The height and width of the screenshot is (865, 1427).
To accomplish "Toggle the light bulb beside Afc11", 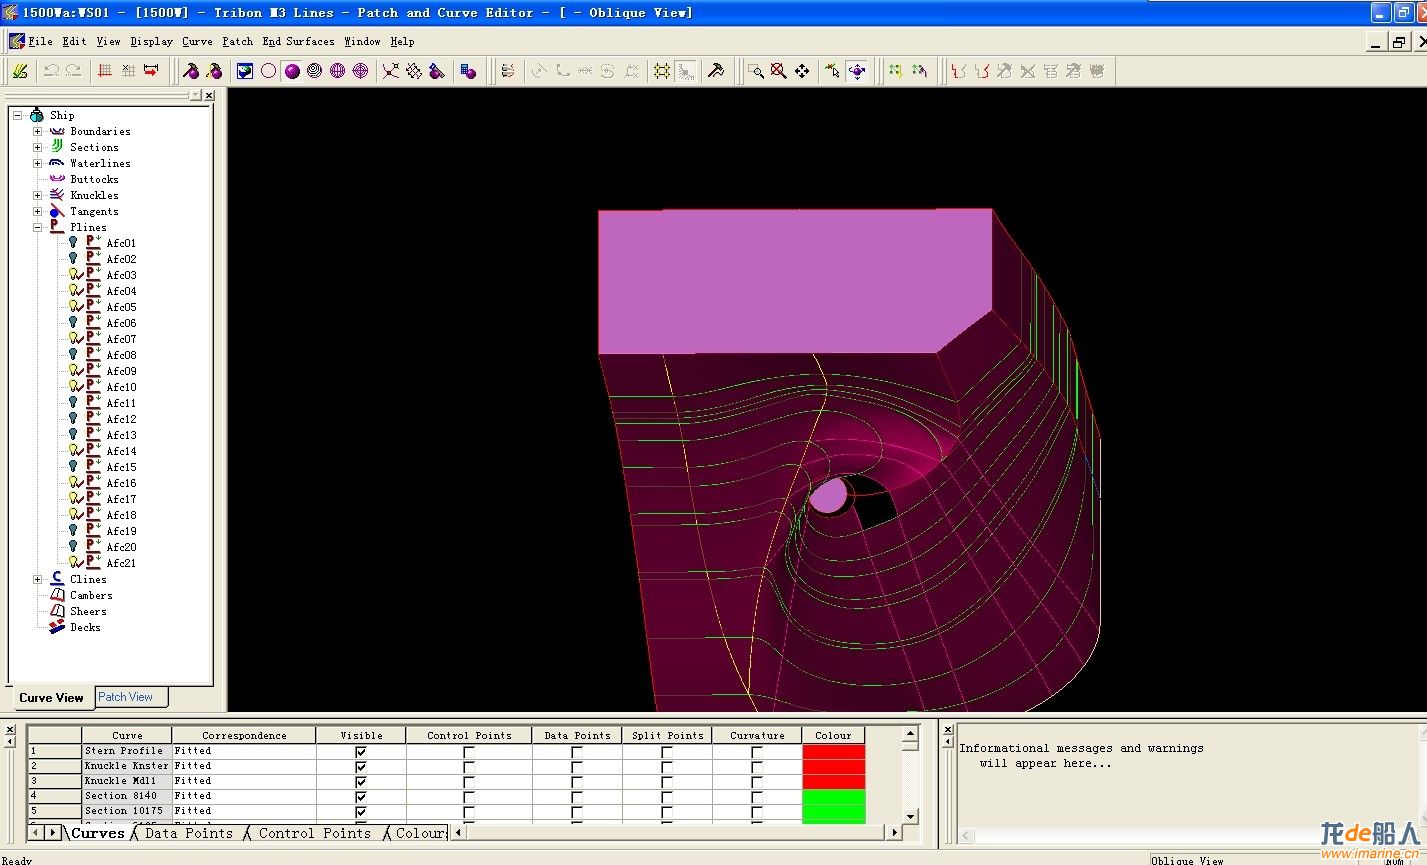I will click(73, 403).
